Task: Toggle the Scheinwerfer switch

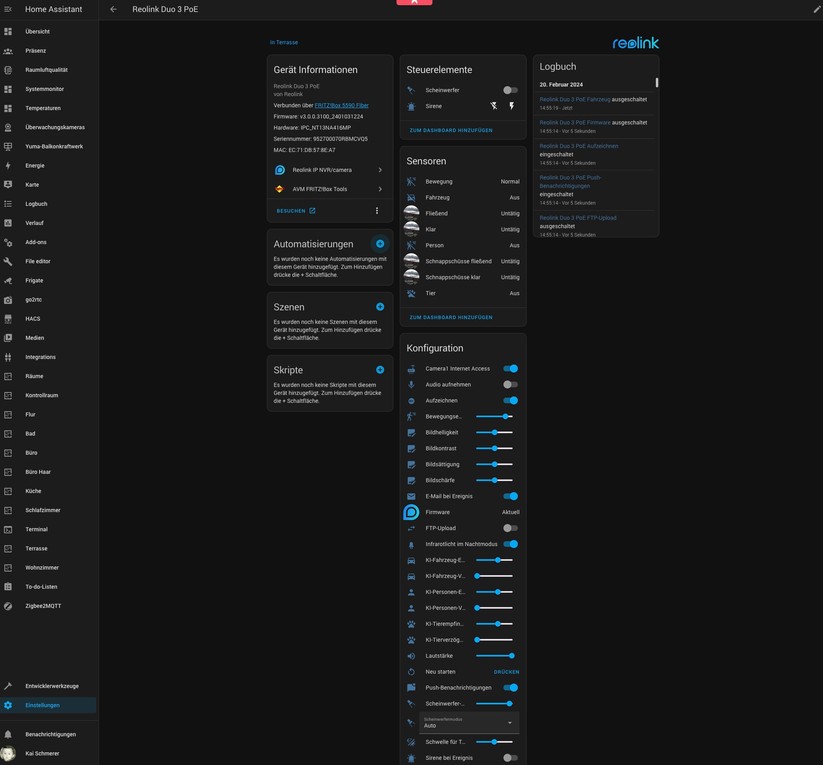Action: coord(510,90)
